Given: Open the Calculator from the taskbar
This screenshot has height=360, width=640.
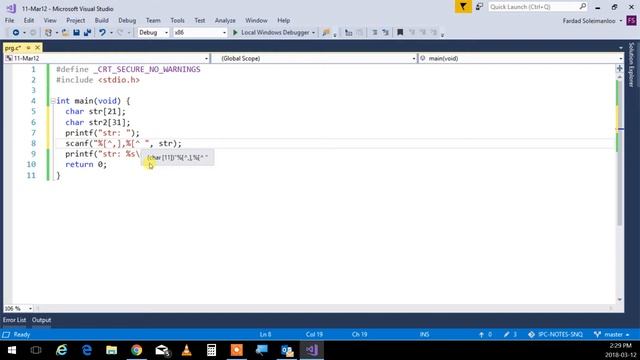Looking at the screenshot, I should pyautogui.click(x=211, y=350).
